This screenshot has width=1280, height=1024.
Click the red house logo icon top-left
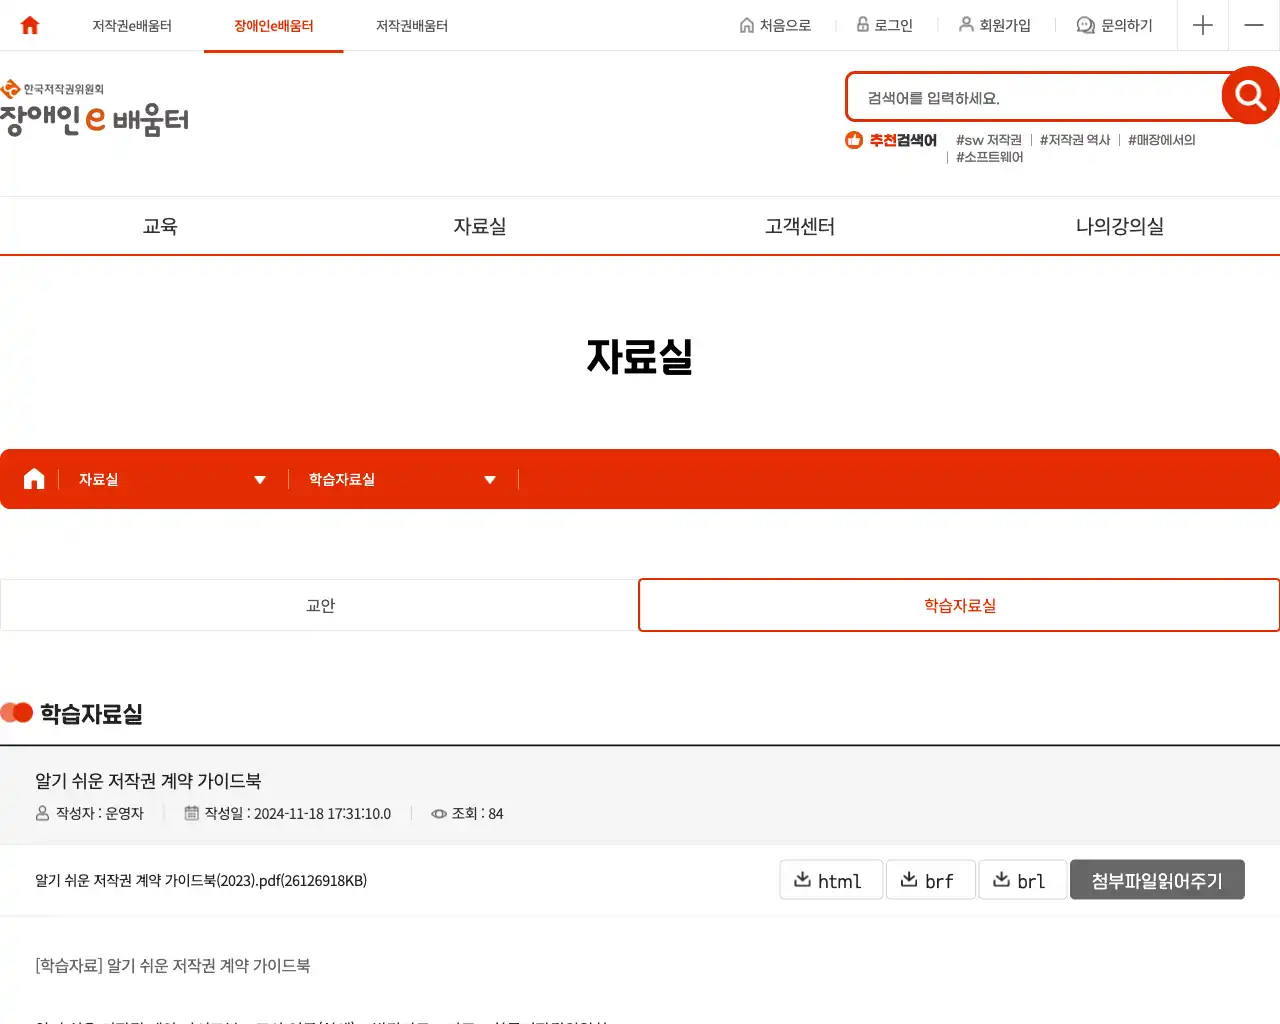[x=27, y=25]
